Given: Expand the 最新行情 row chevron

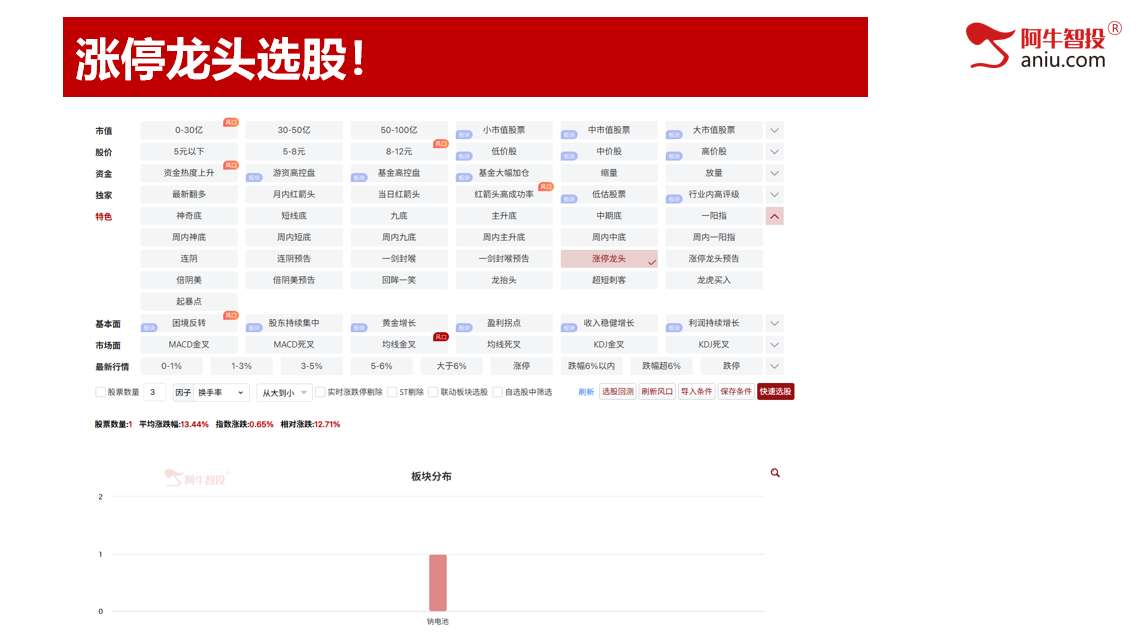Looking at the screenshot, I should [x=774, y=366].
